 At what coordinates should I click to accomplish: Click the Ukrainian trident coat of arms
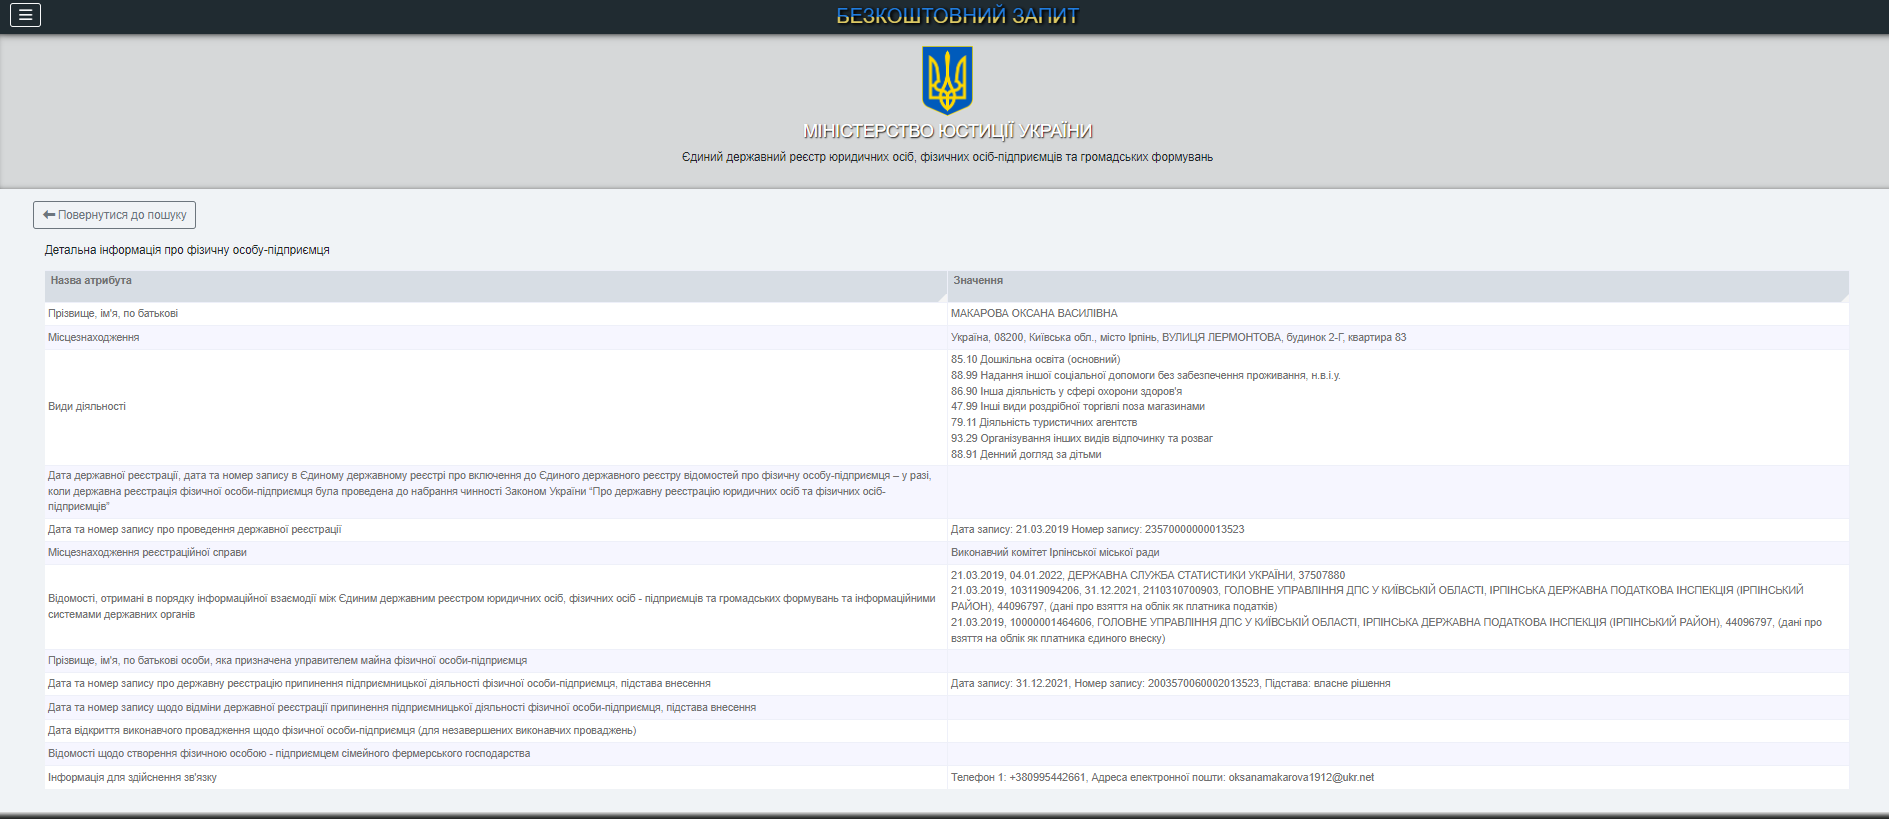[946, 79]
